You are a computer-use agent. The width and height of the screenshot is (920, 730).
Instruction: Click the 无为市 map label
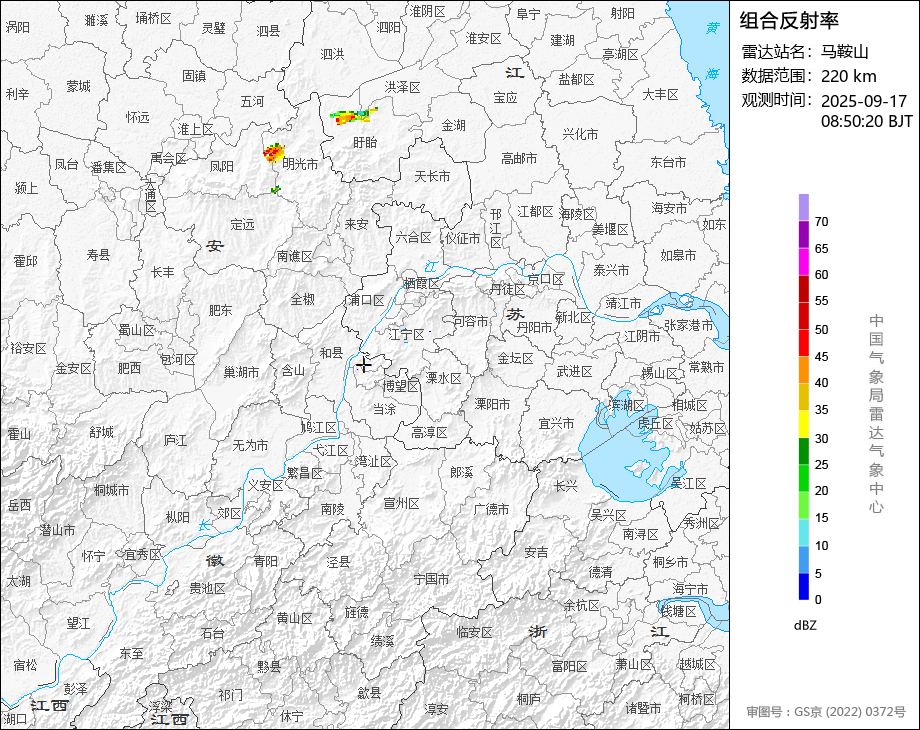[x=250, y=445]
